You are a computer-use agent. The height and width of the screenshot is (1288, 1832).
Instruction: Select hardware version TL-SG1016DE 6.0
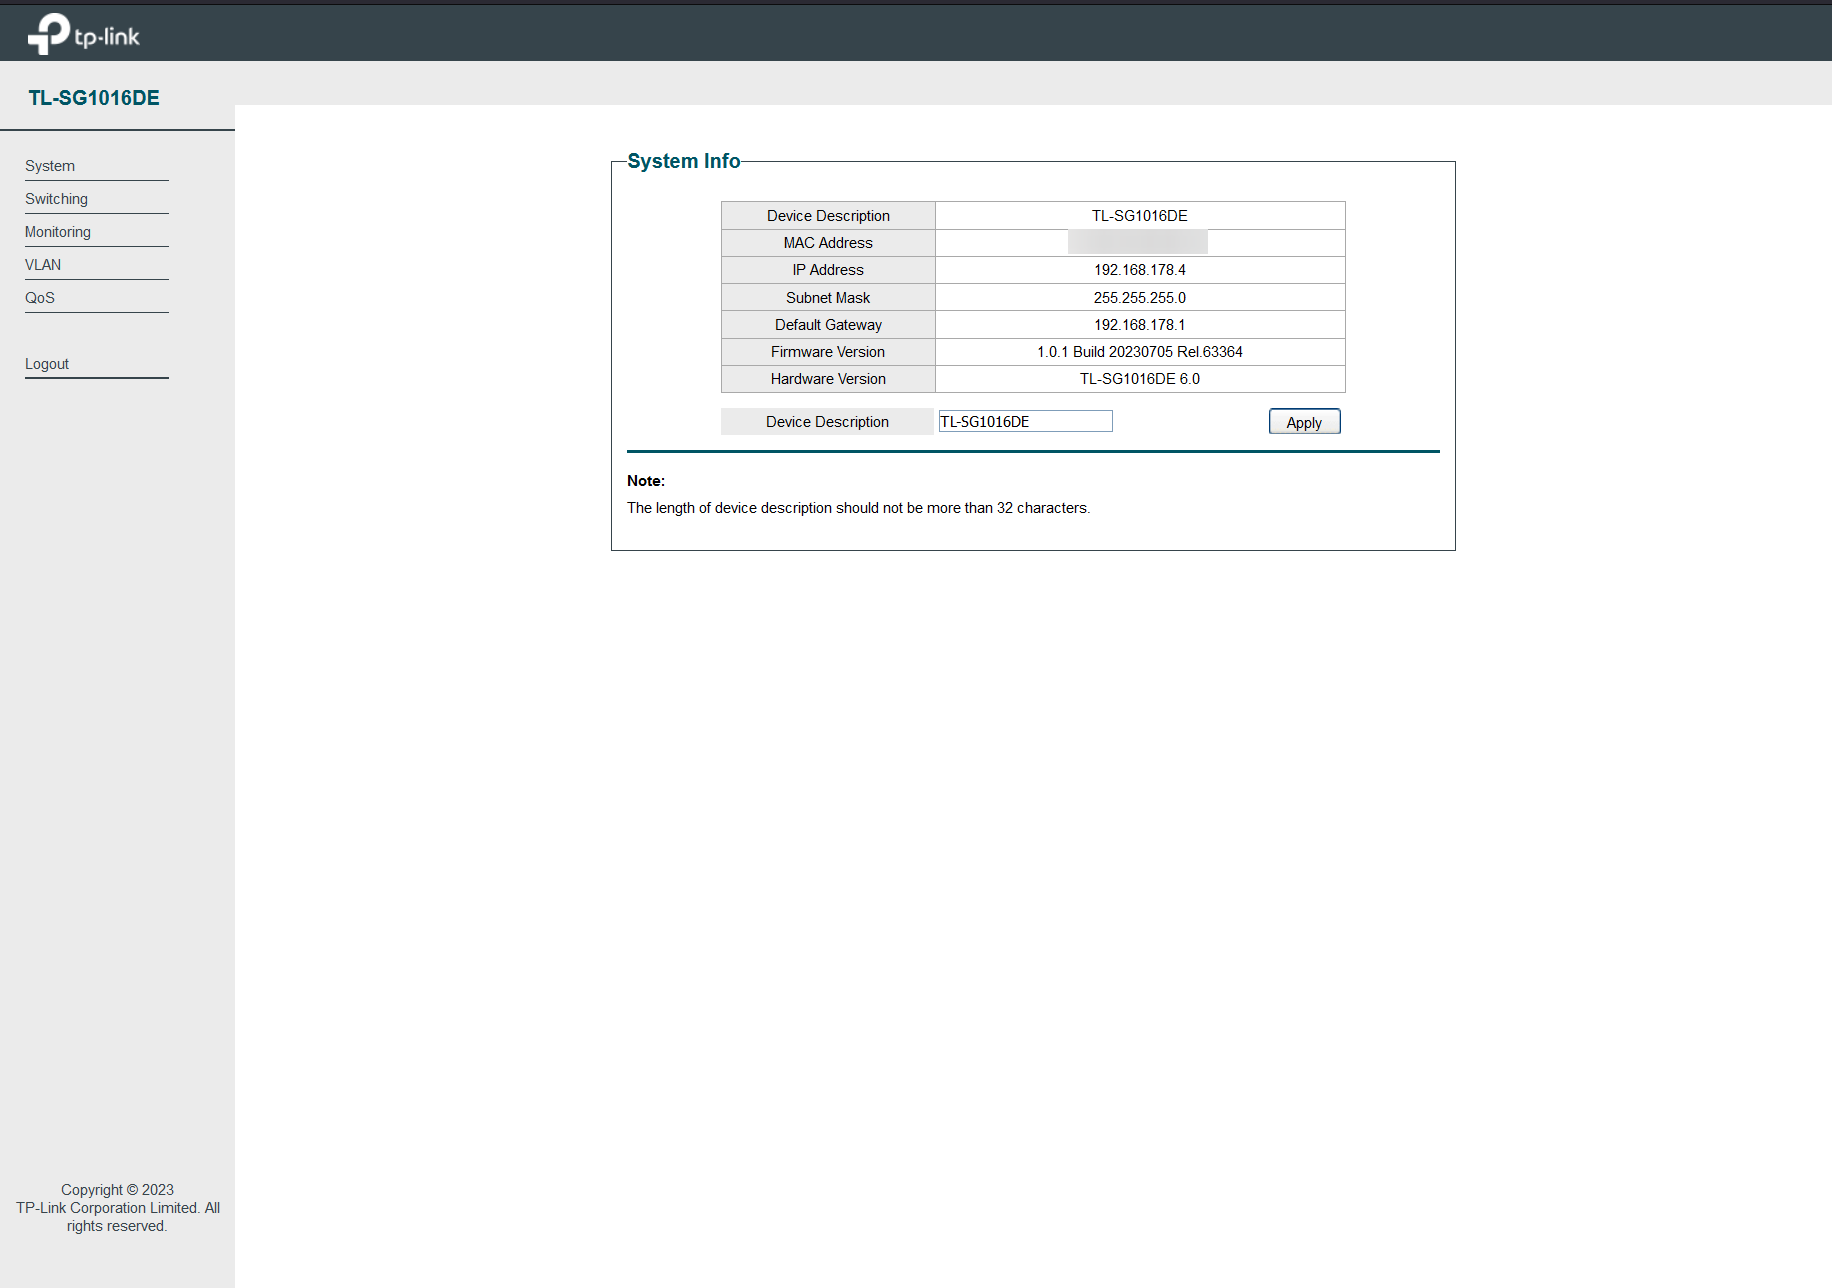1140,379
